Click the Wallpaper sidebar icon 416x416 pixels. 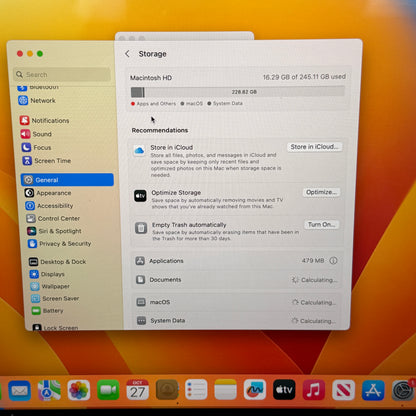35,286
